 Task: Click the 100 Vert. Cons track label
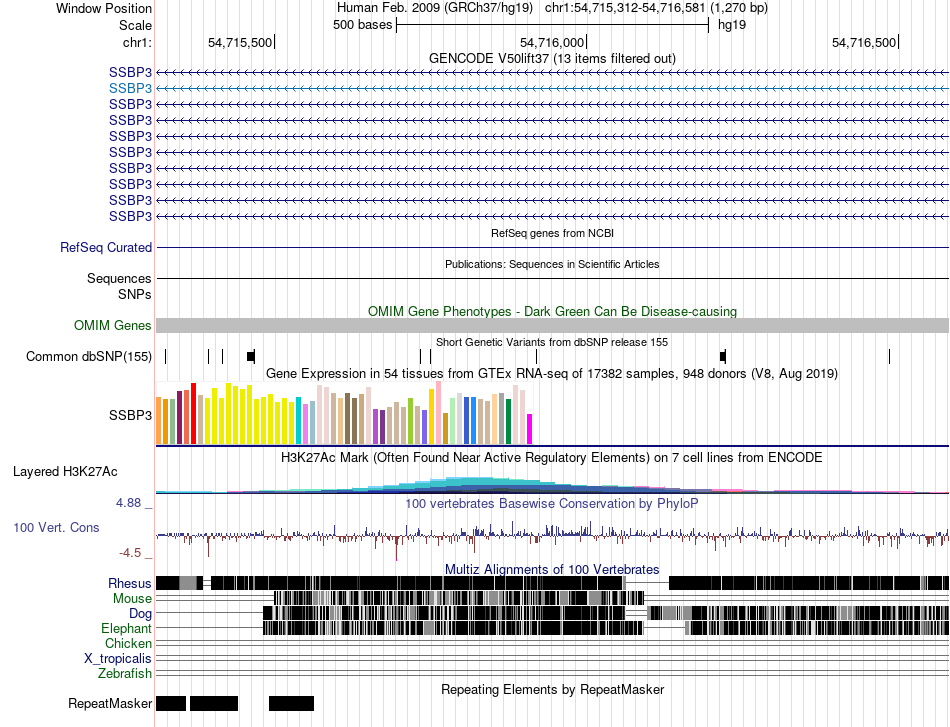tap(56, 527)
